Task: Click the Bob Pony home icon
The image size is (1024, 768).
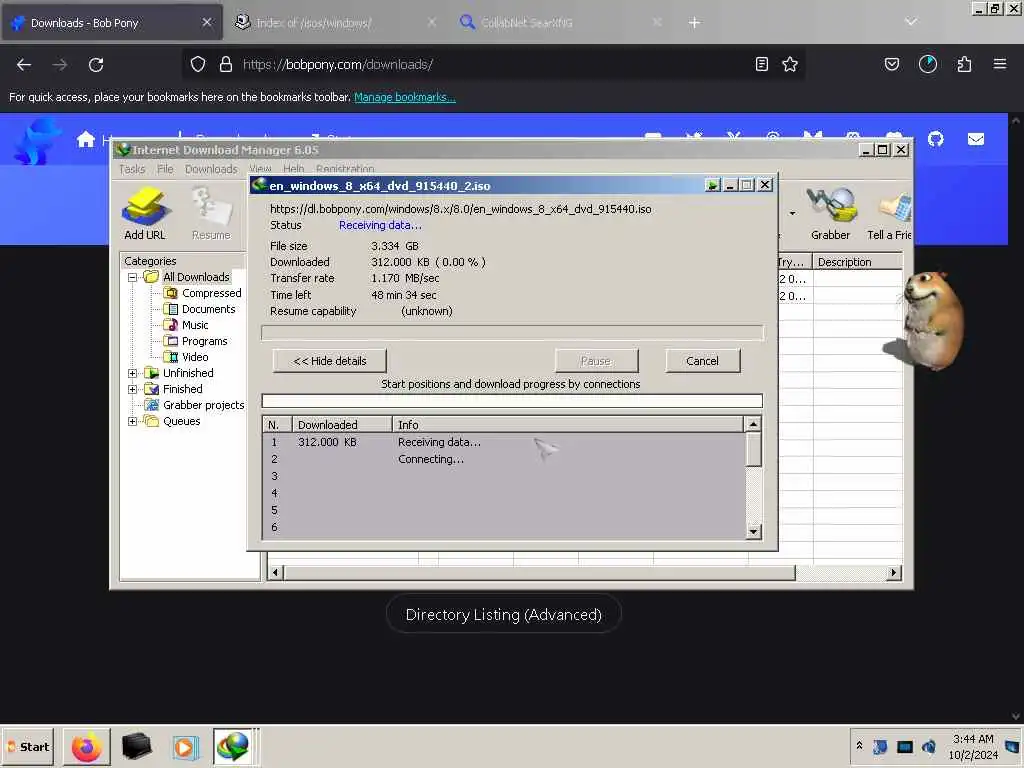Action: click(x=86, y=139)
